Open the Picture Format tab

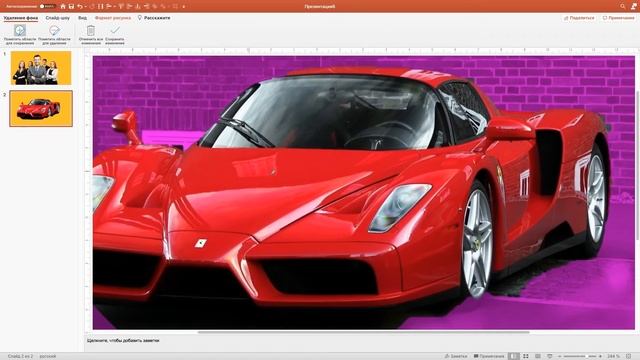pos(113,18)
